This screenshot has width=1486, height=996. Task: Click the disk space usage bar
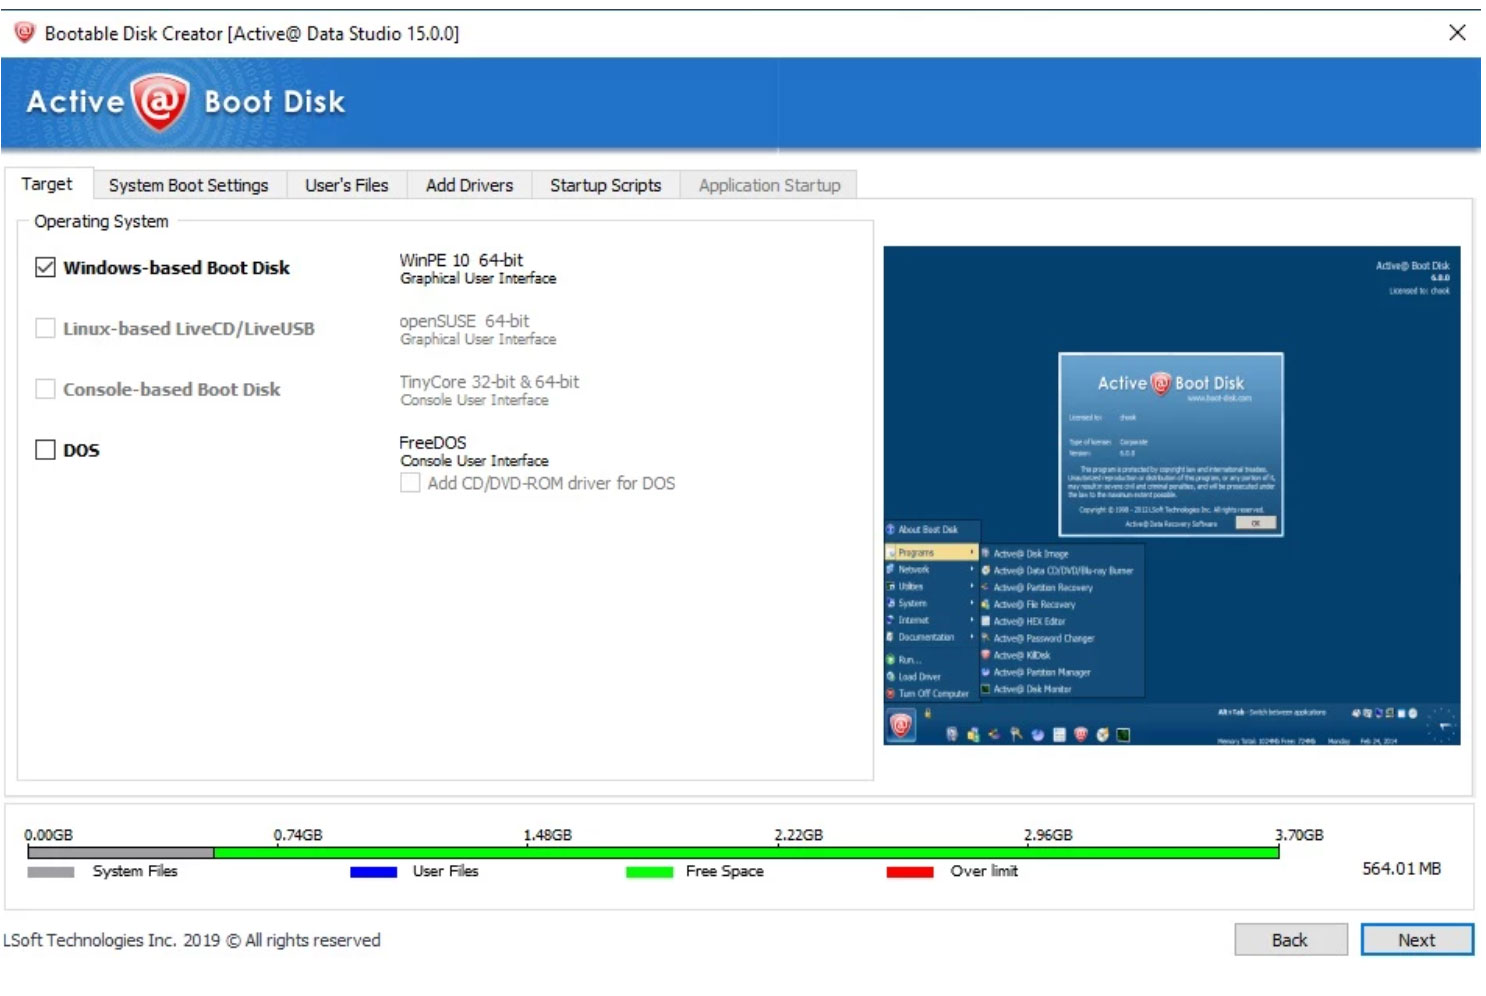point(700,851)
